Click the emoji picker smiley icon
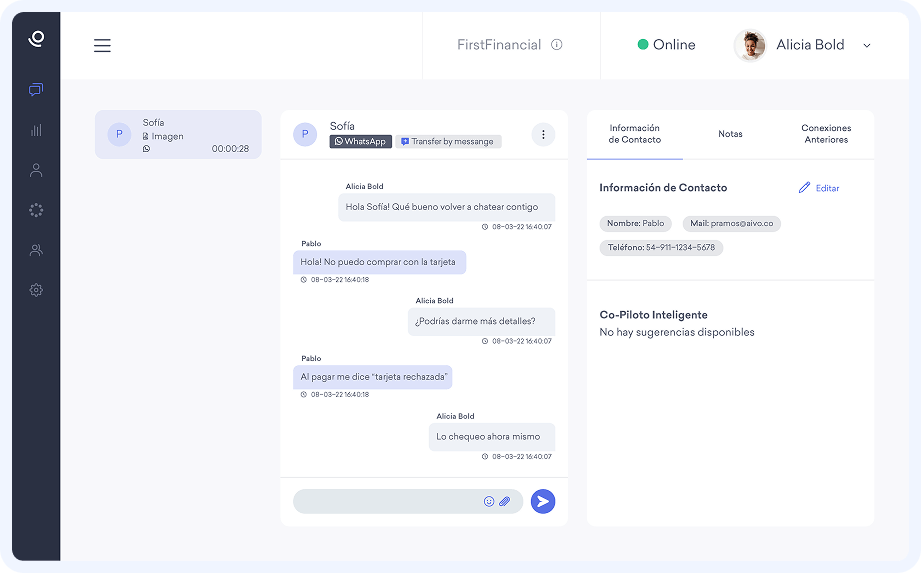This screenshot has height=573, width=921. 489,502
